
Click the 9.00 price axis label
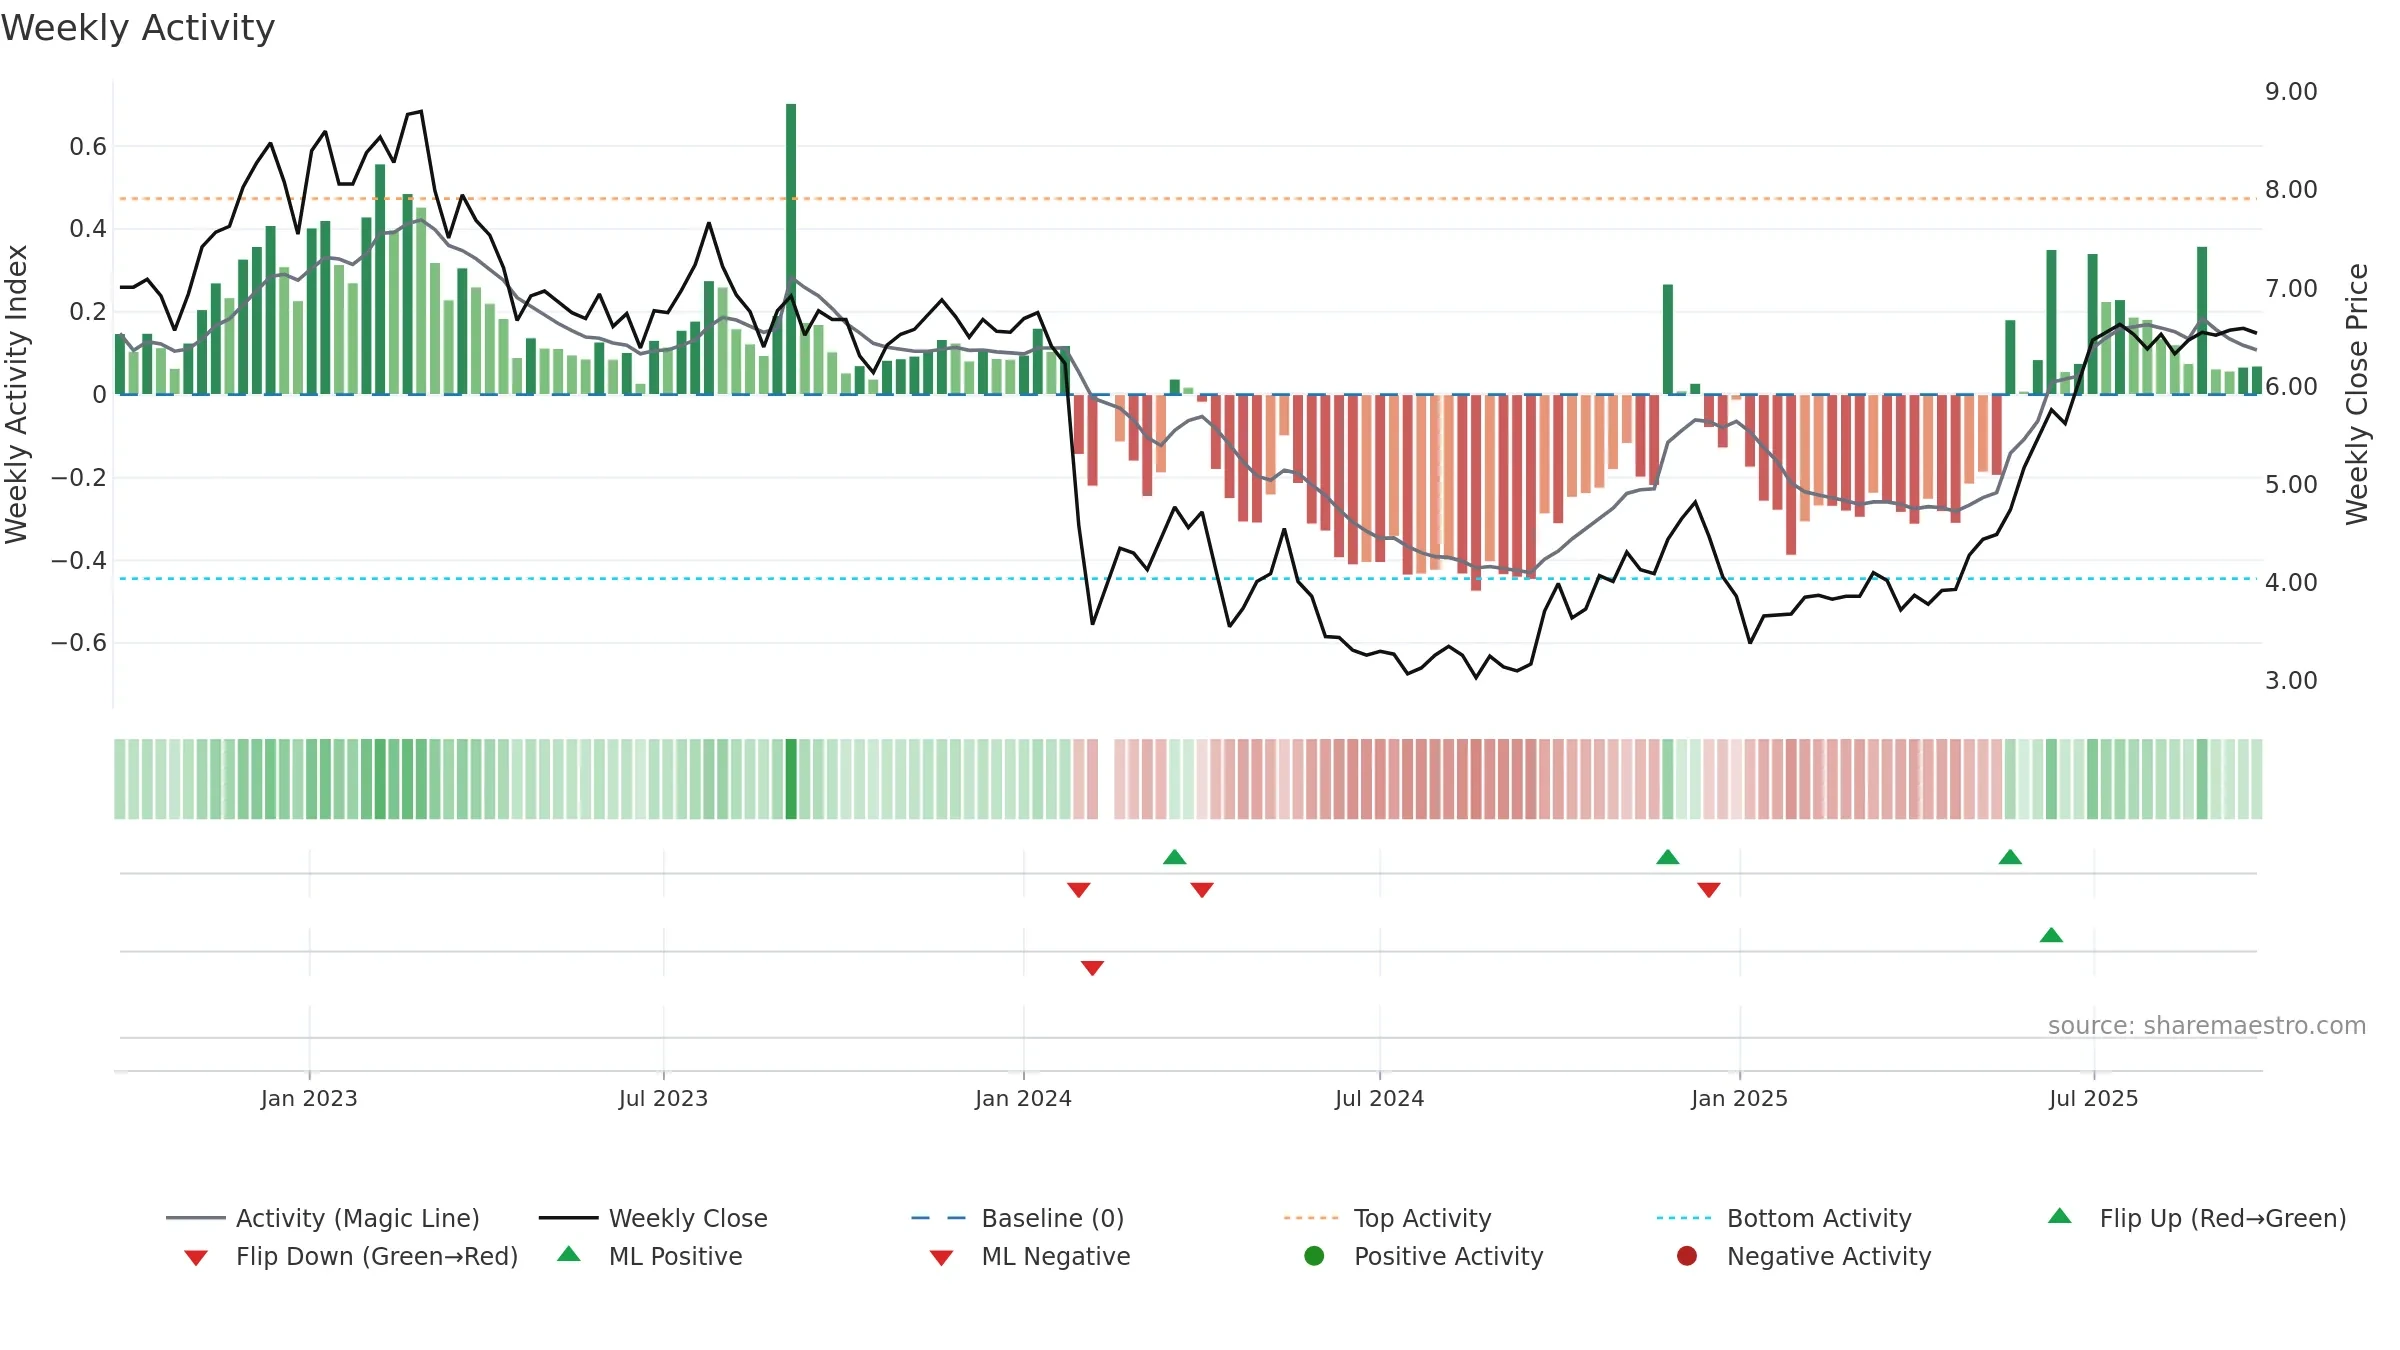tap(2291, 92)
